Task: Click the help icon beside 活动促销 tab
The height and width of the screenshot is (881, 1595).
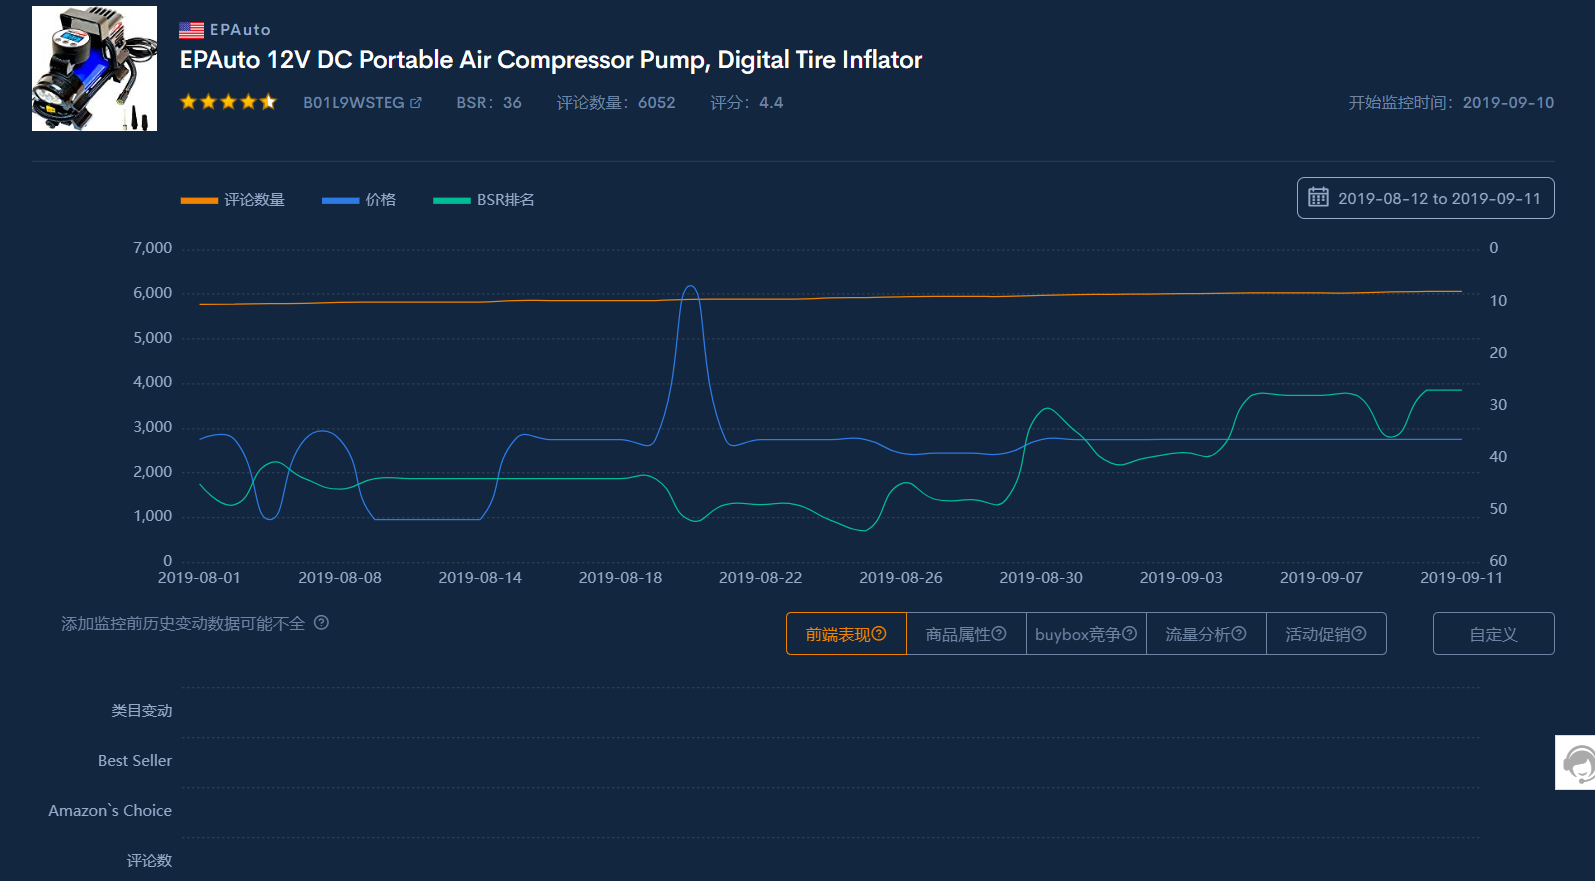Action: click(1359, 633)
